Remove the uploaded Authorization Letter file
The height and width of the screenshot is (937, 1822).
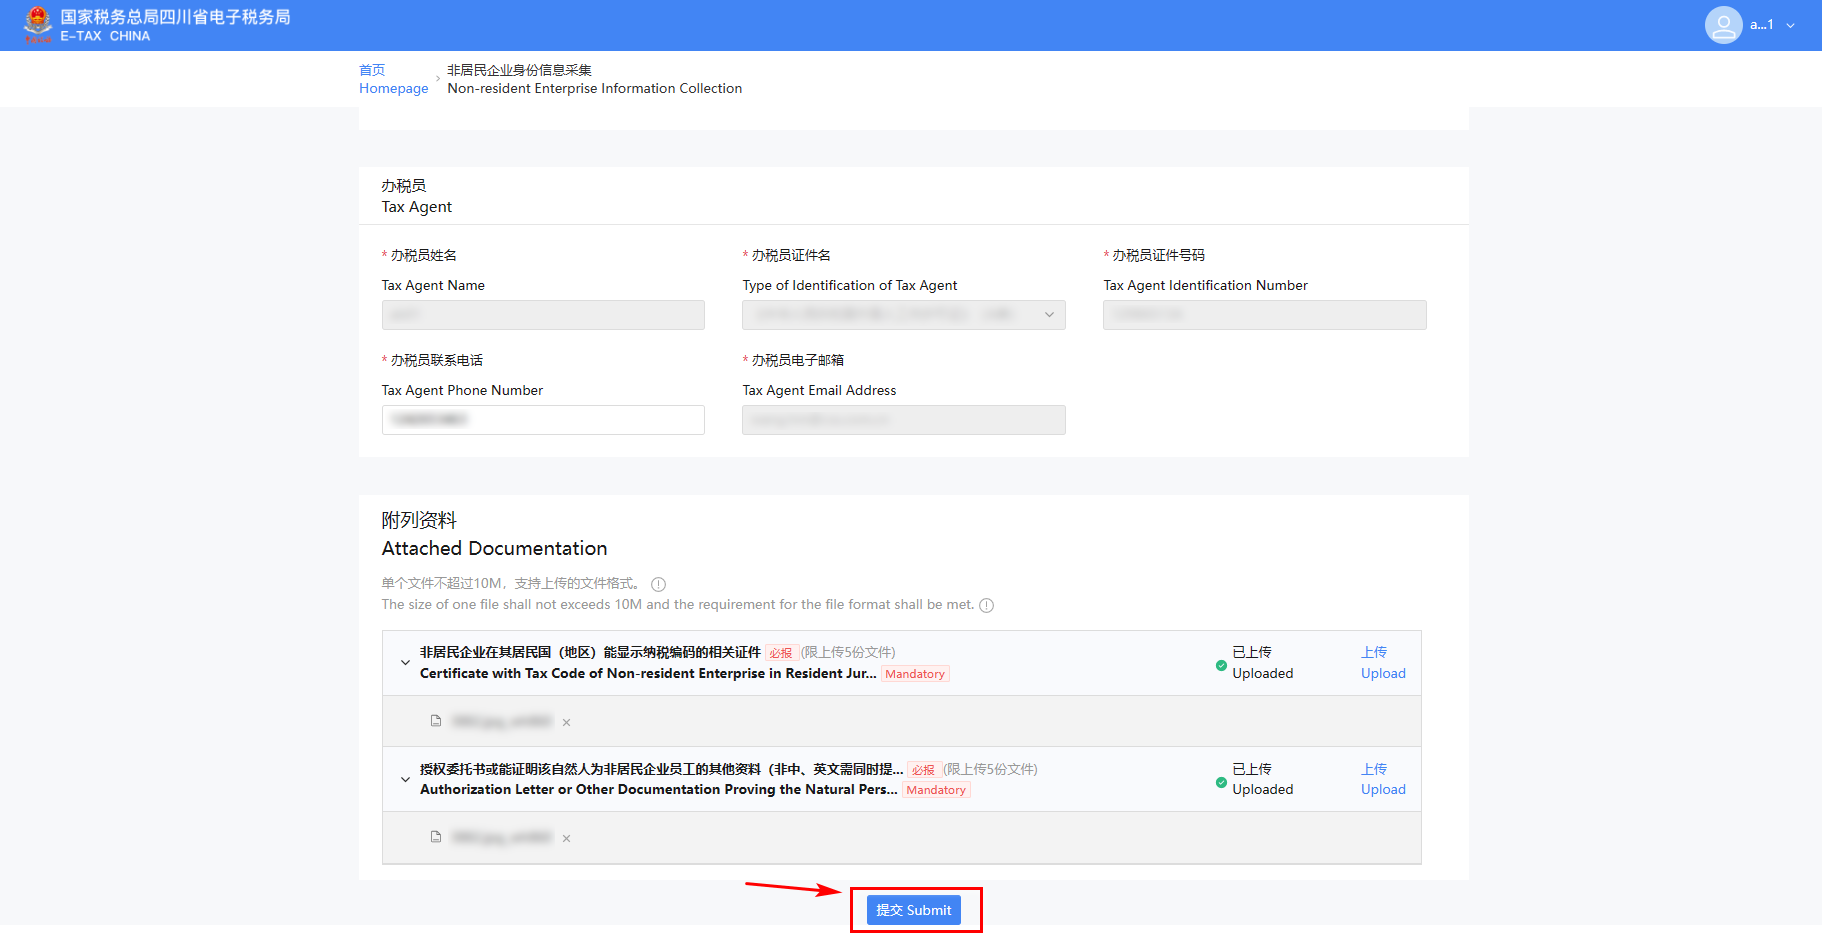pyautogui.click(x=566, y=838)
